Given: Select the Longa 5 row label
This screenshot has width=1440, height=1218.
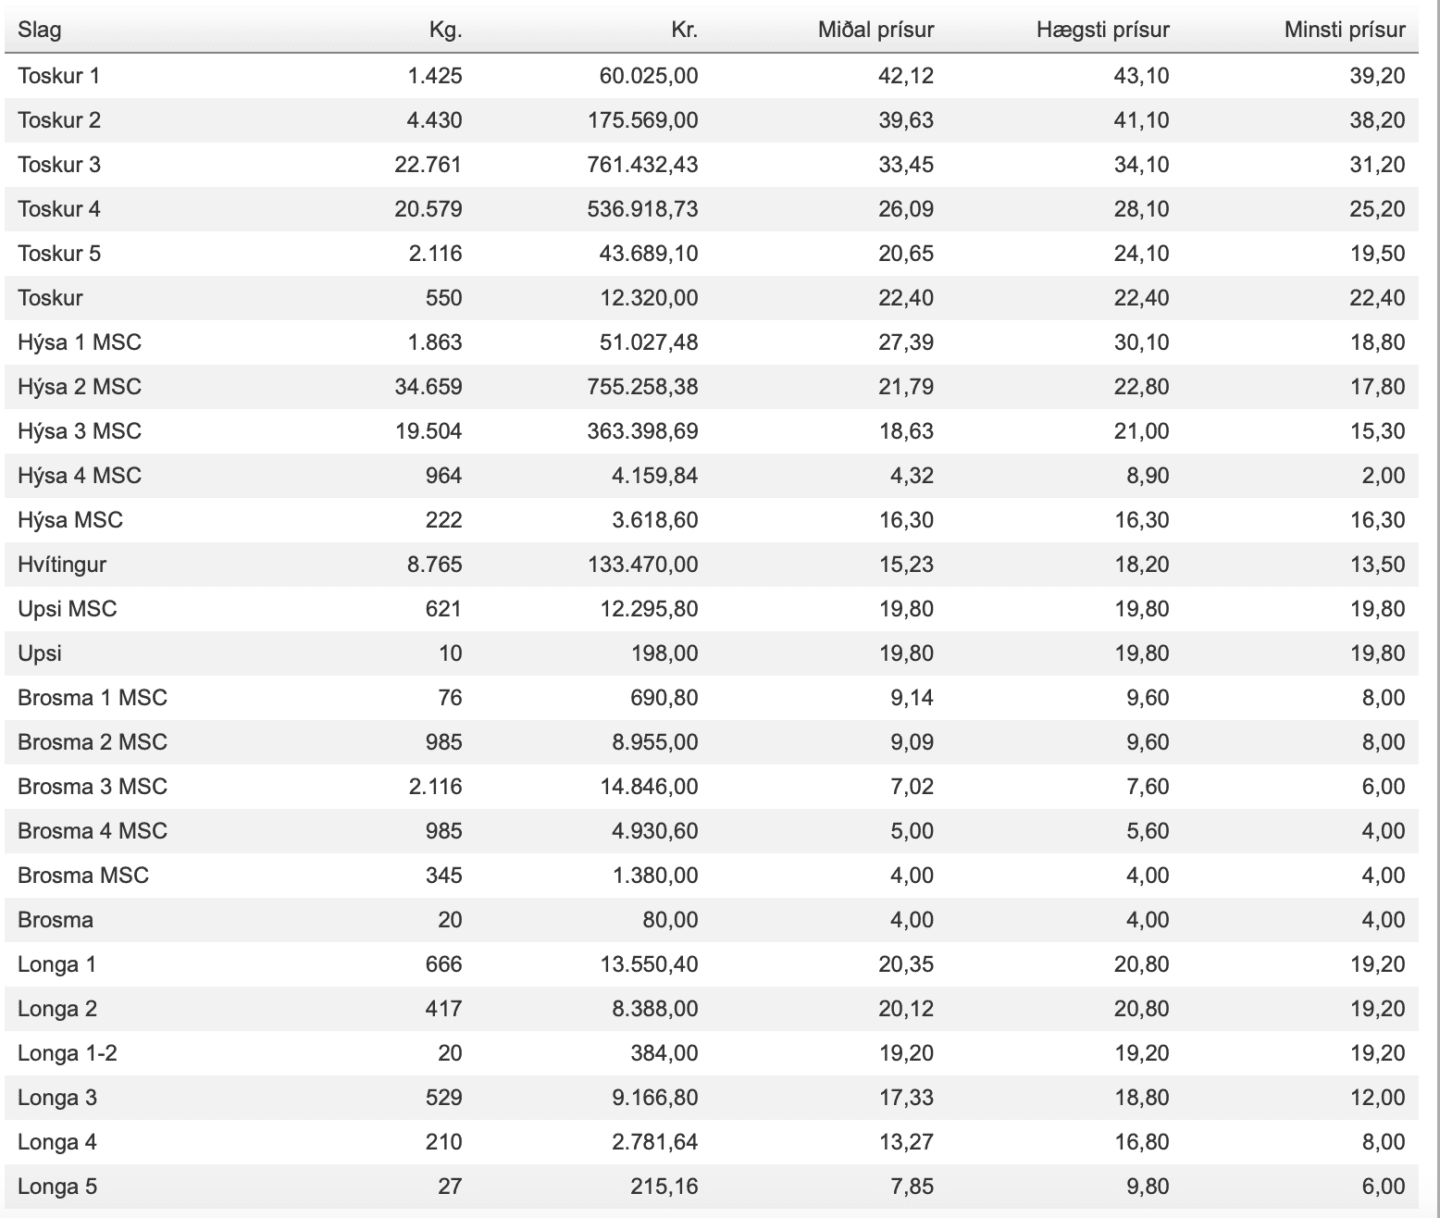Looking at the screenshot, I should click(57, 1187).
